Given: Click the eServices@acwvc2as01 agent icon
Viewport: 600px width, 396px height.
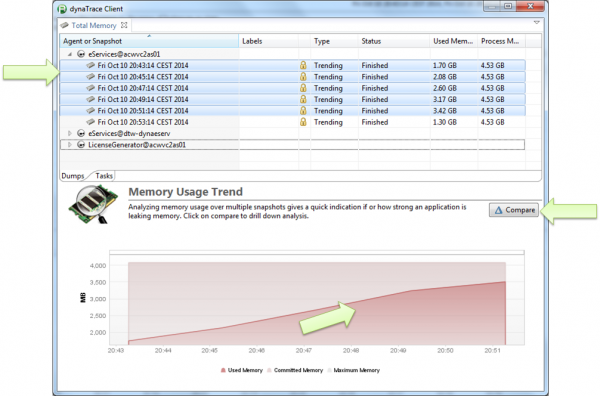Looking at the screenshot, I should [x=81, y=54].
